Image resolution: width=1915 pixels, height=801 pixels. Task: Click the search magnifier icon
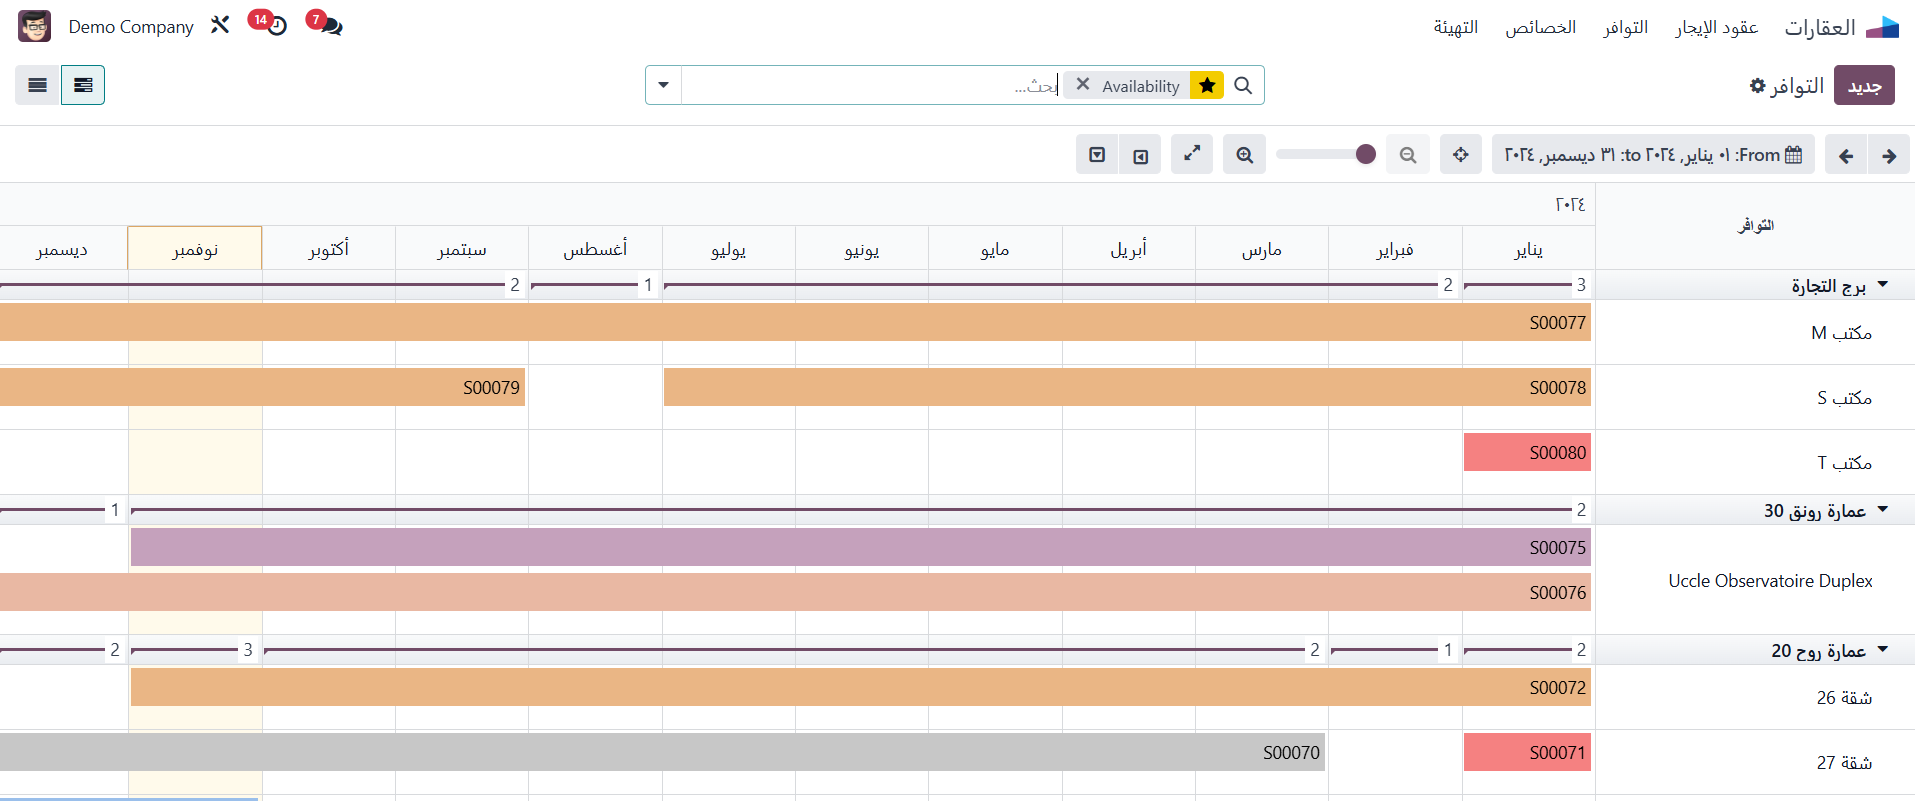(x=1243, y=86)
